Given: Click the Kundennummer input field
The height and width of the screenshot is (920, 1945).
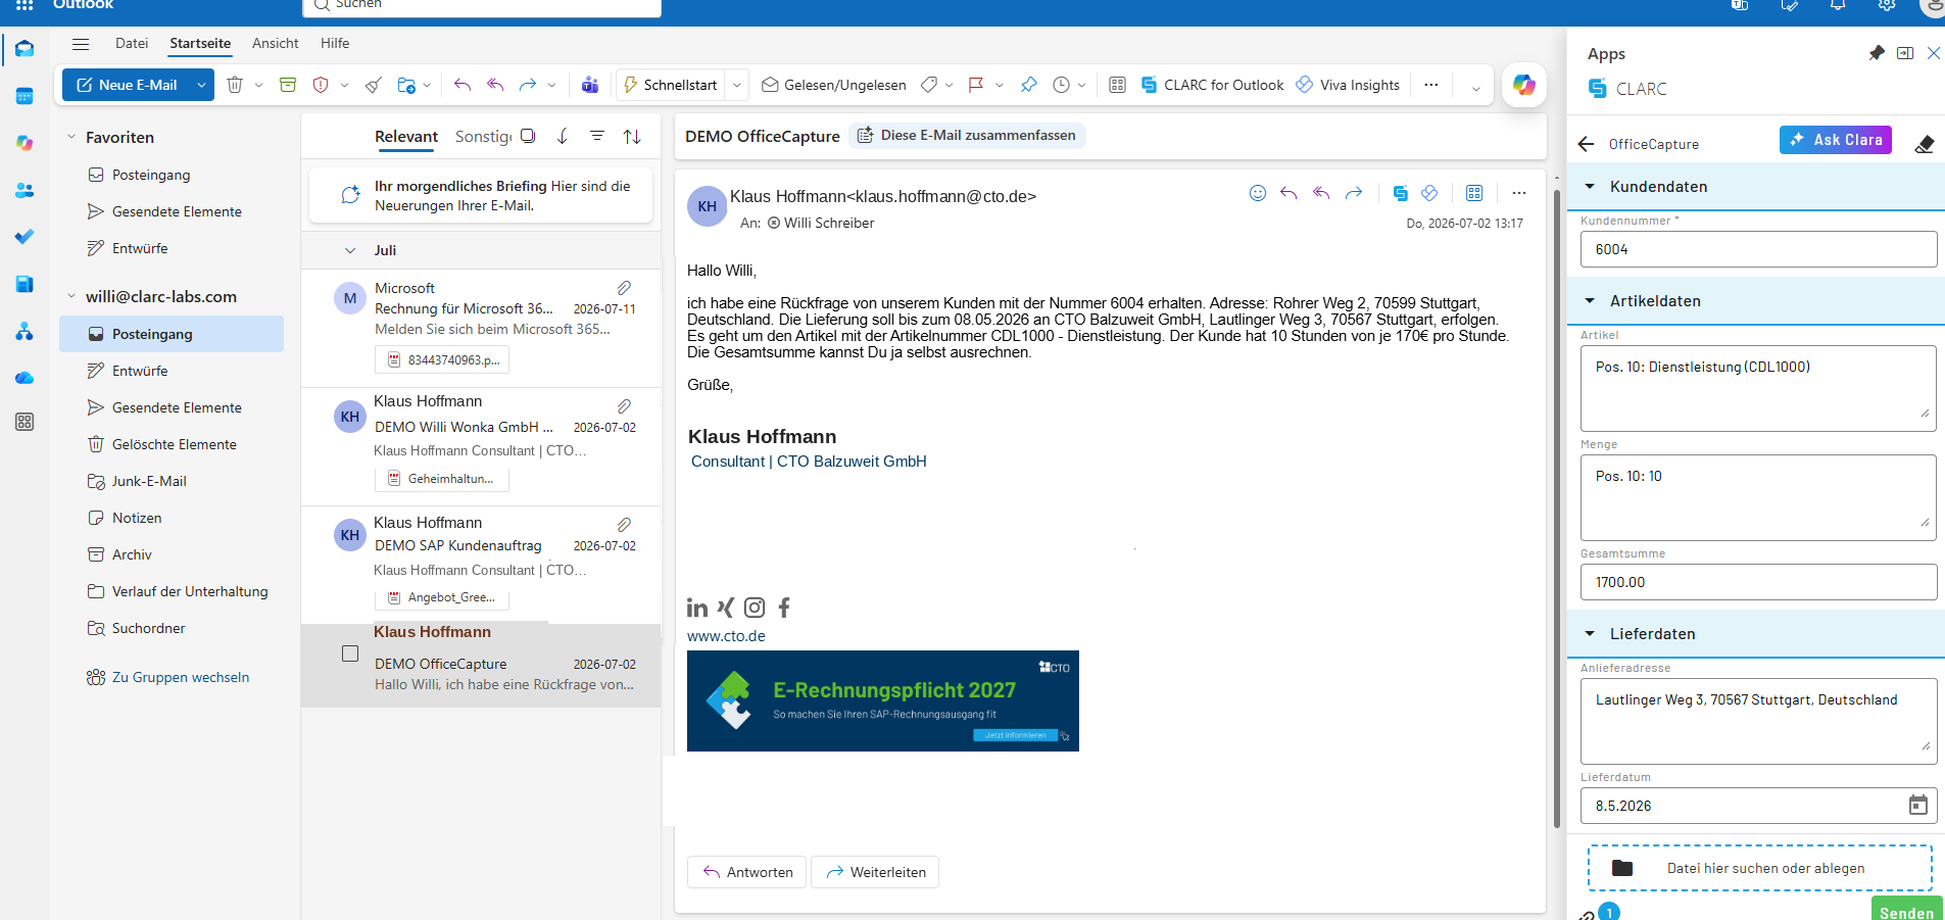Looking at the screenshot, I should (x=1758, y=249).
